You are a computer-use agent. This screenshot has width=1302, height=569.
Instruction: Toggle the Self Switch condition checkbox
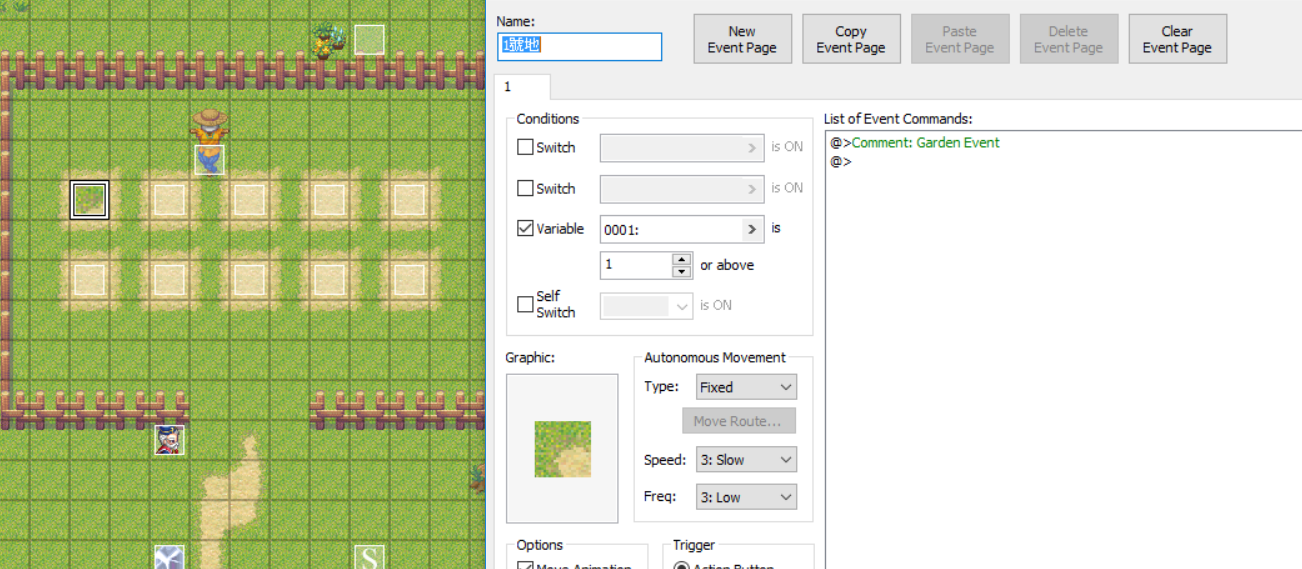point(525,304)
